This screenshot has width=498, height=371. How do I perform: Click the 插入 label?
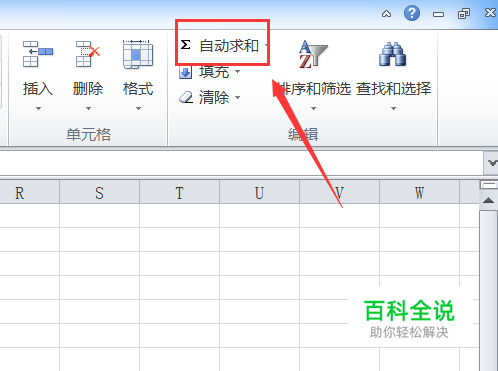38,89
